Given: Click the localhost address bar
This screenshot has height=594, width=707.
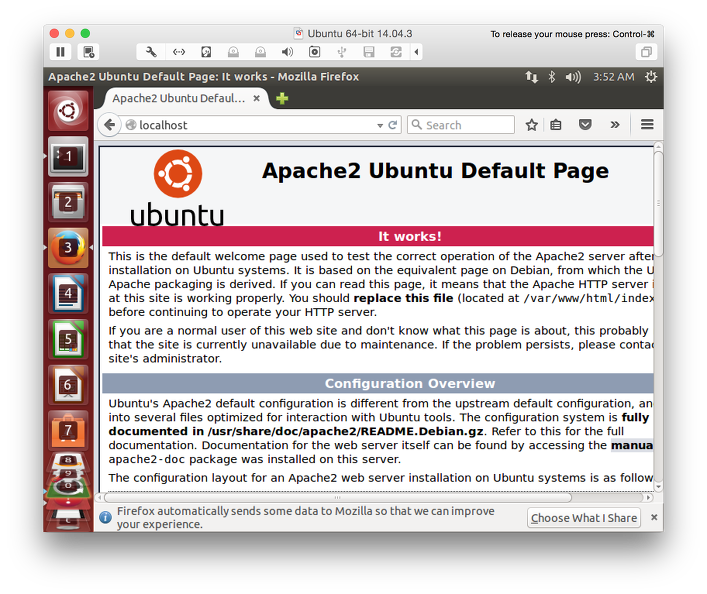Looking at the screenshot, I should point(250,125).
